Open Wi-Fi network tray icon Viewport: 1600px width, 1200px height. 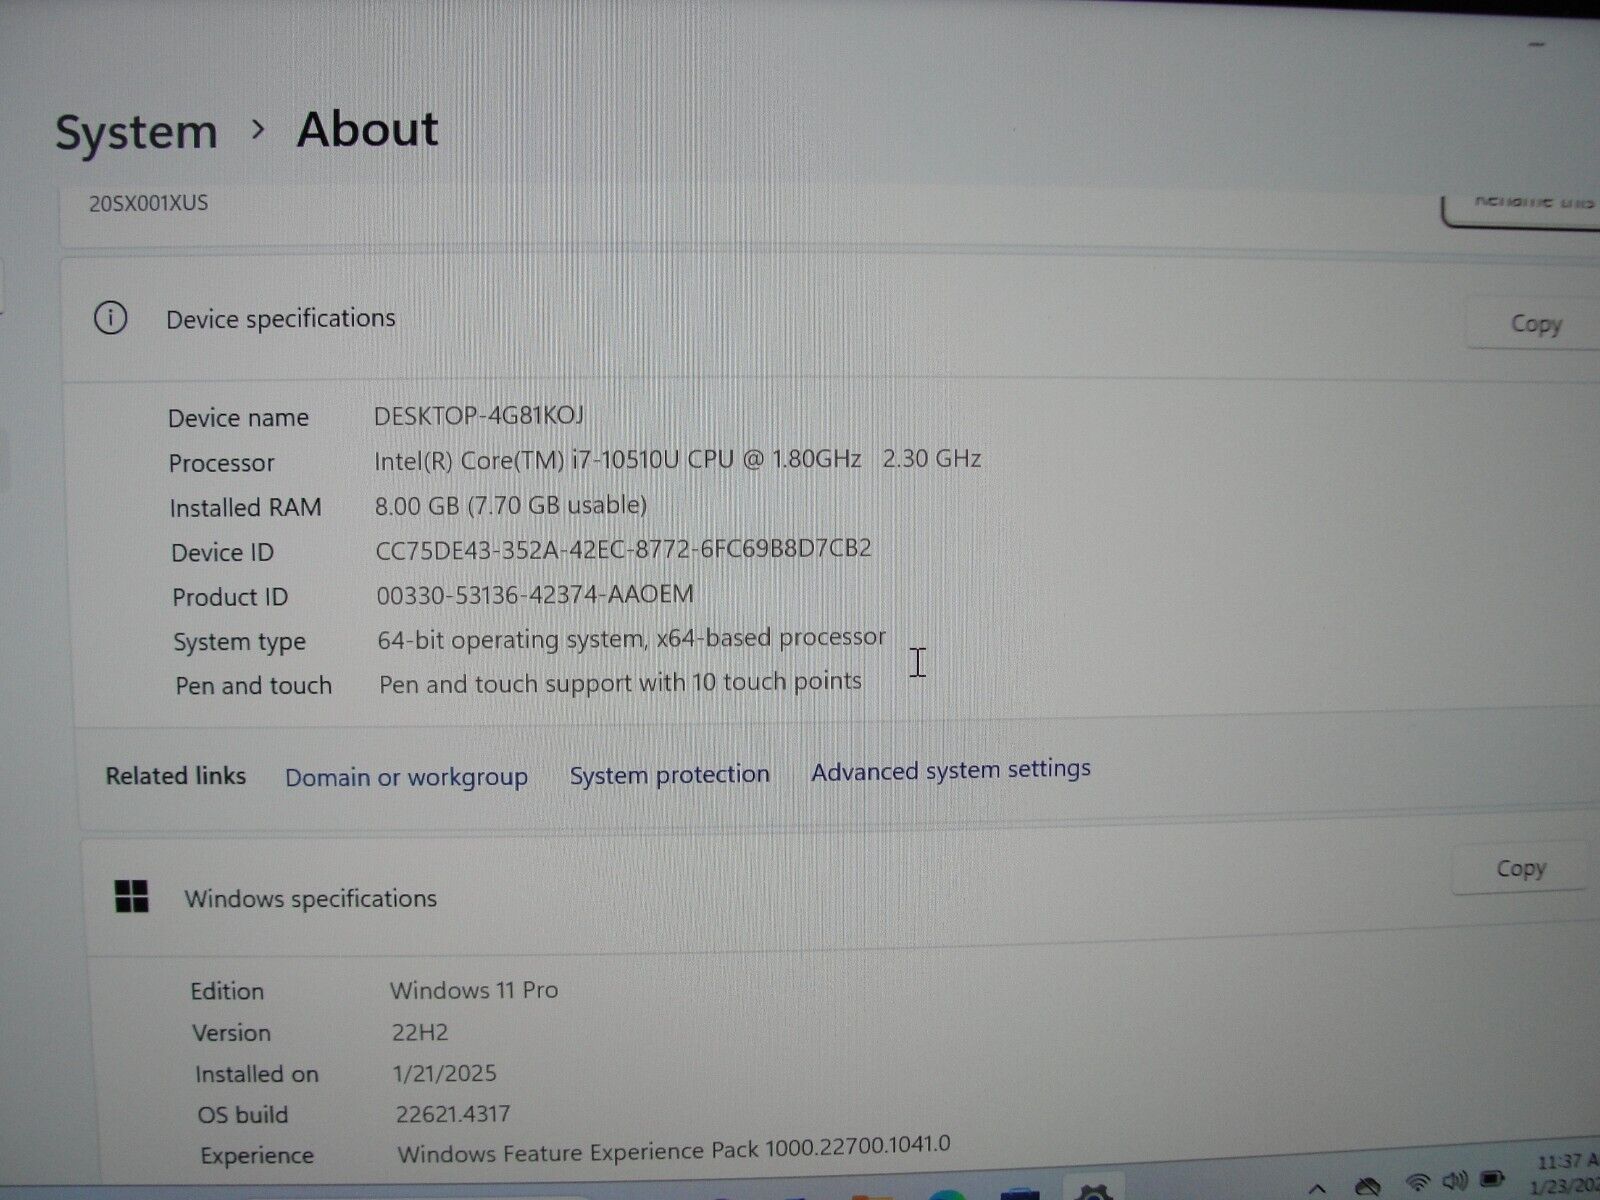point(1418,1183)
